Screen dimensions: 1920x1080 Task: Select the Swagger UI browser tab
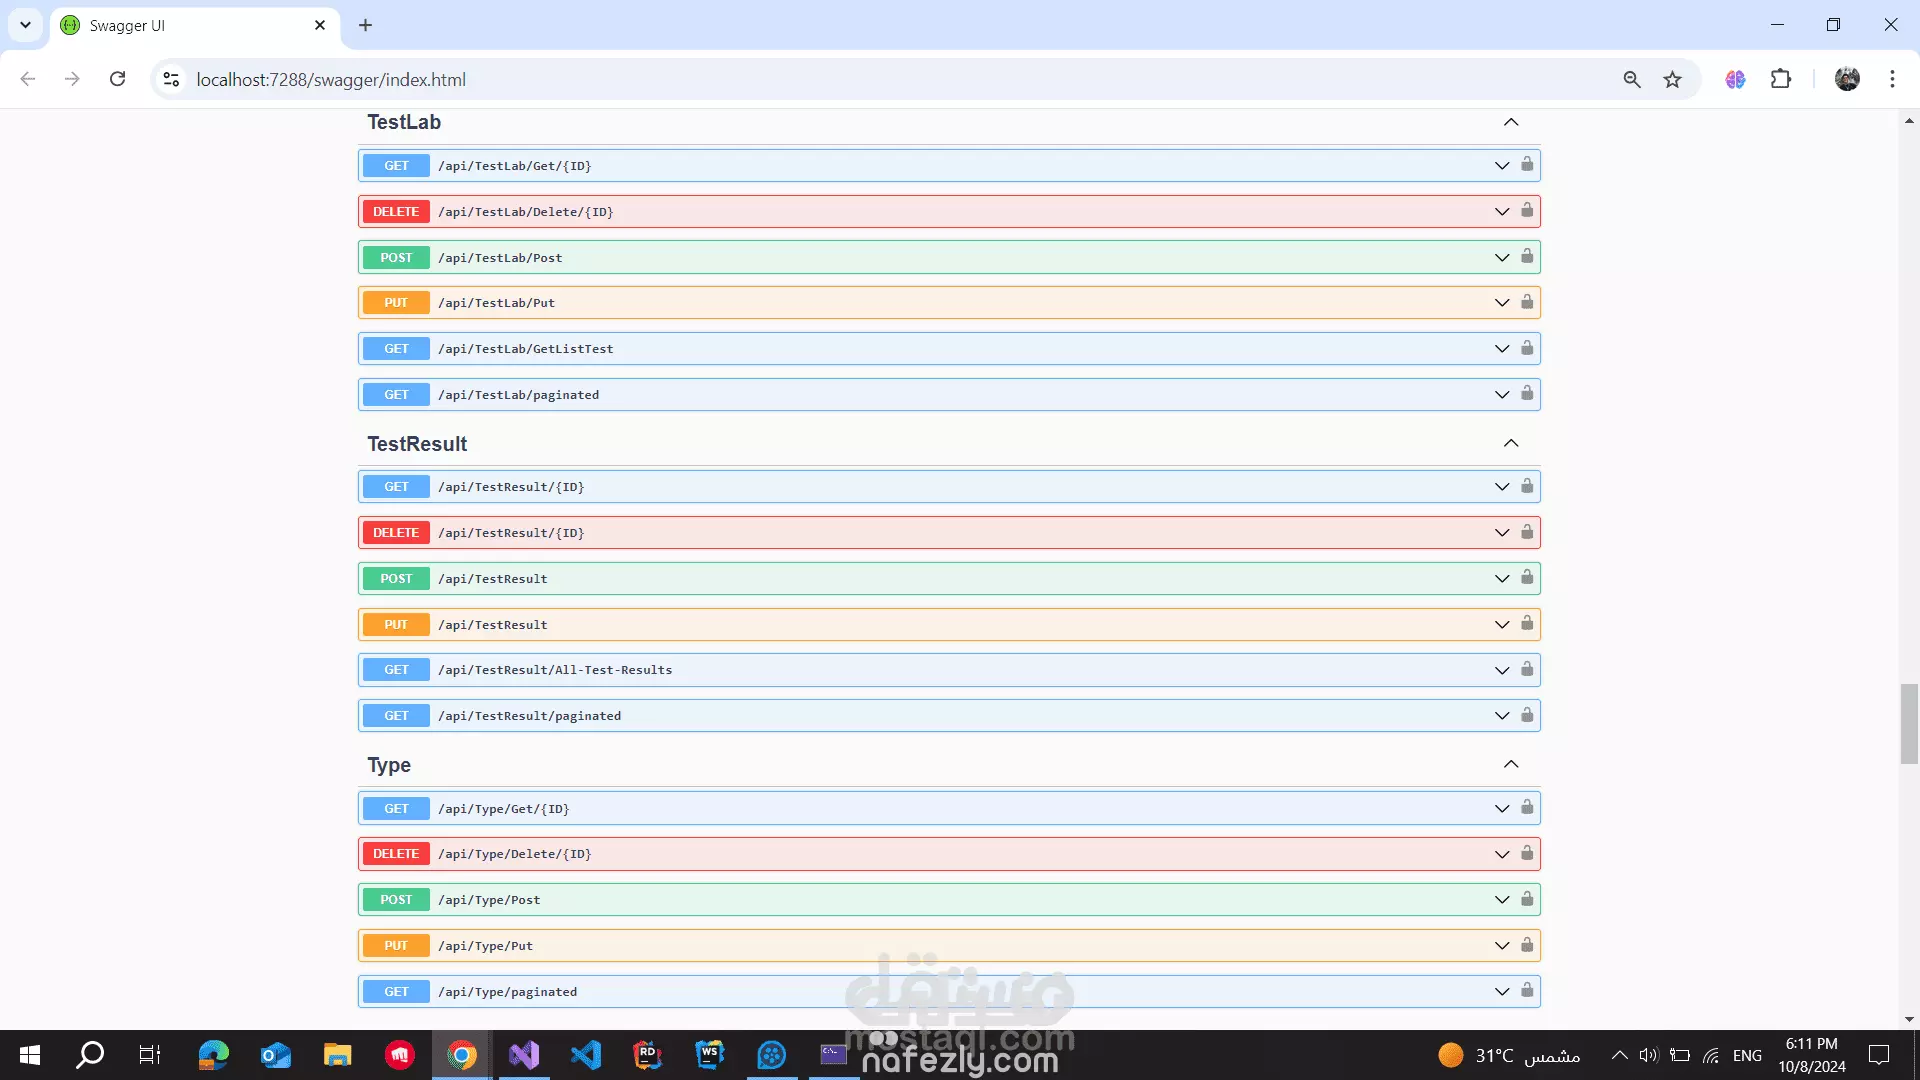click(x=195, y=25)
